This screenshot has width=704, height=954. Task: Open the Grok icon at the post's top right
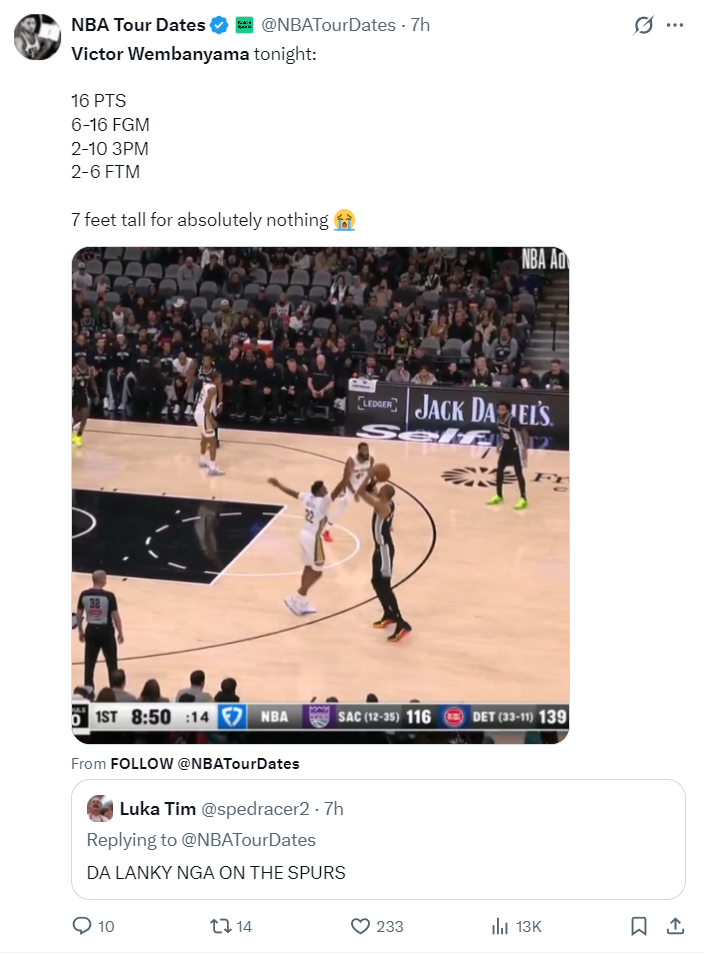pos(643,26)
